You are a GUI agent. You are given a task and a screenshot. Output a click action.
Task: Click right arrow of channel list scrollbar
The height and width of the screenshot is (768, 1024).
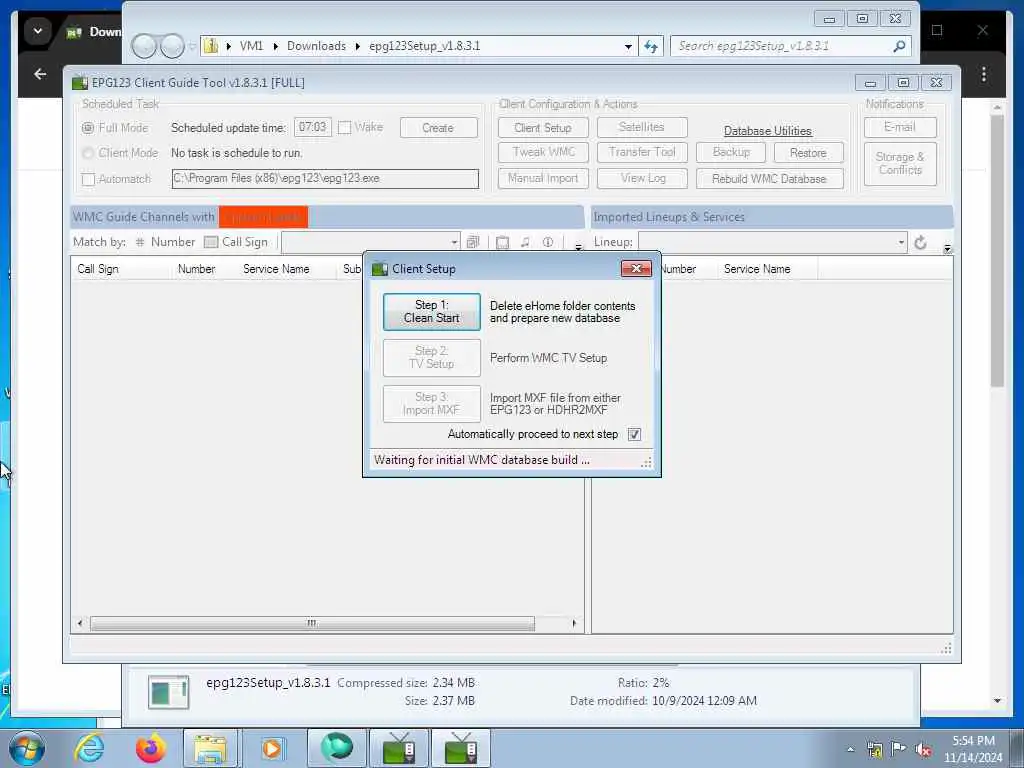click(574, 624)
